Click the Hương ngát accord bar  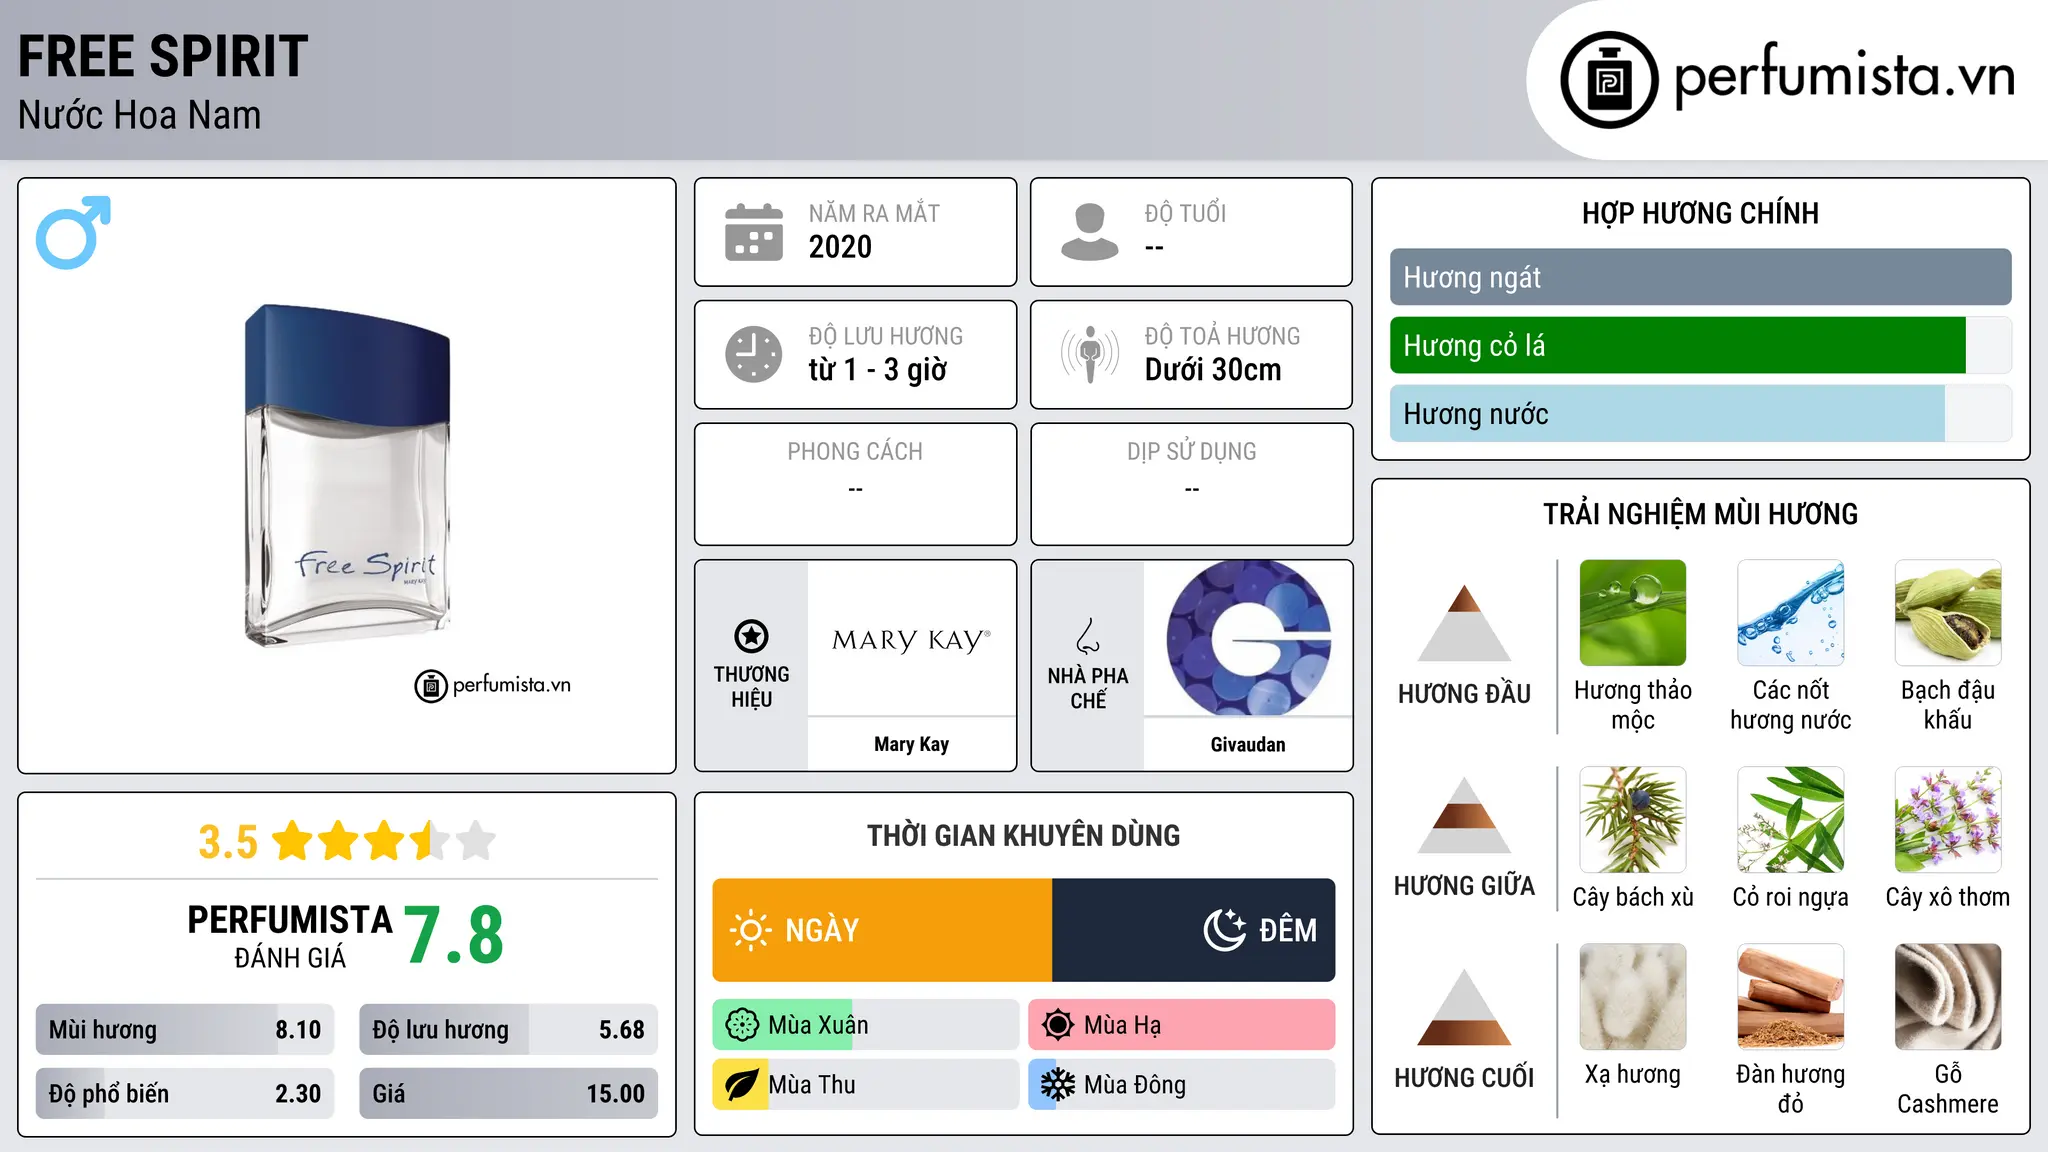1701,277
